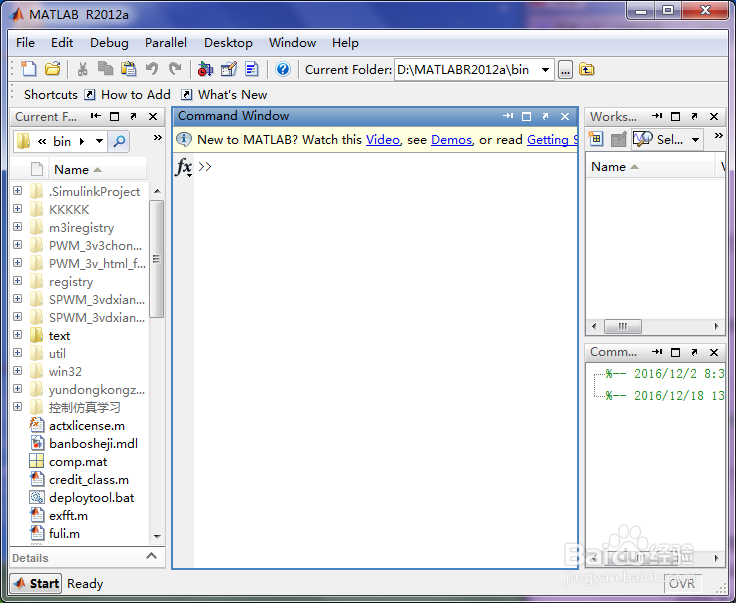
Task: Click the Open File folder icon
Action: coord(52,69)
